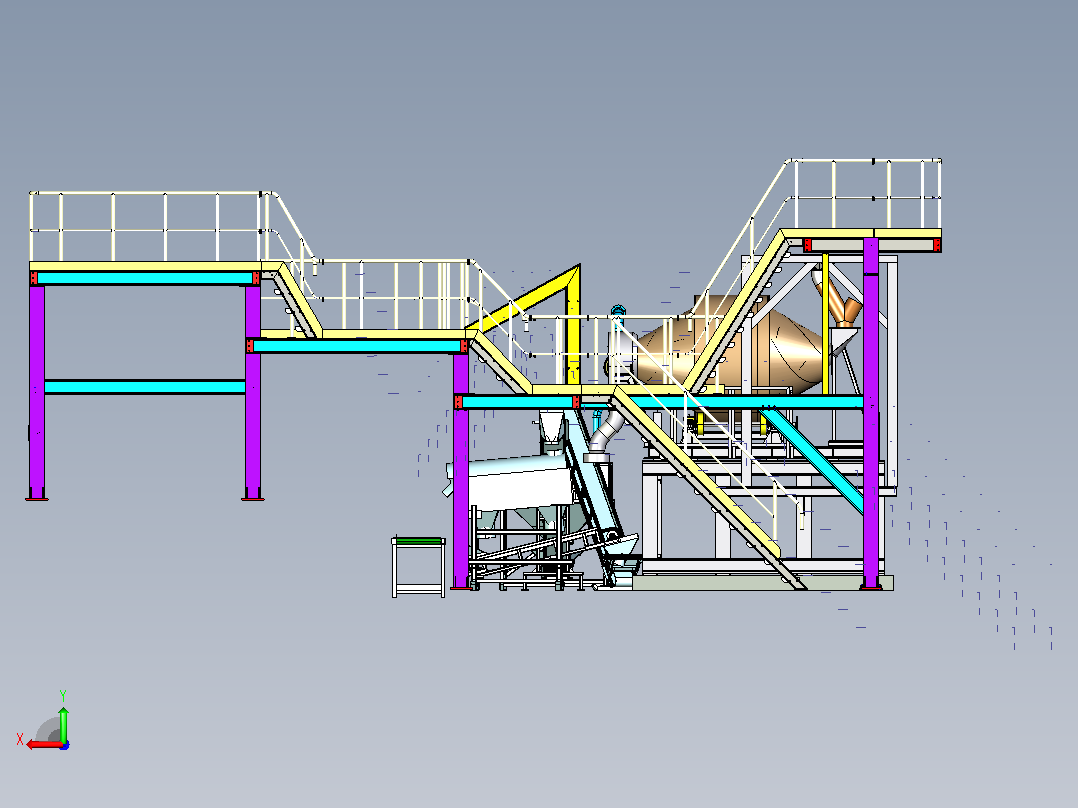Select the small green-topped table
1078x808 pixels.
click(x=418, y=567)
